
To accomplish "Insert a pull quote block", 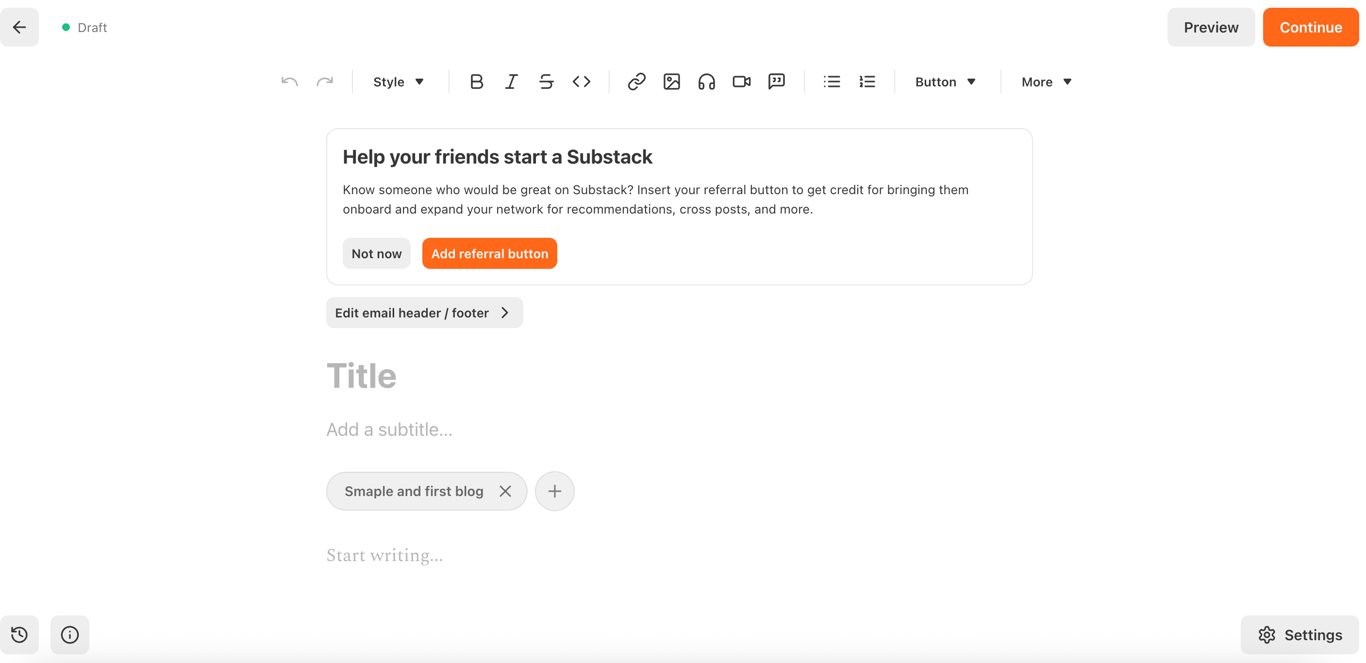I will [x=776, y=82].
